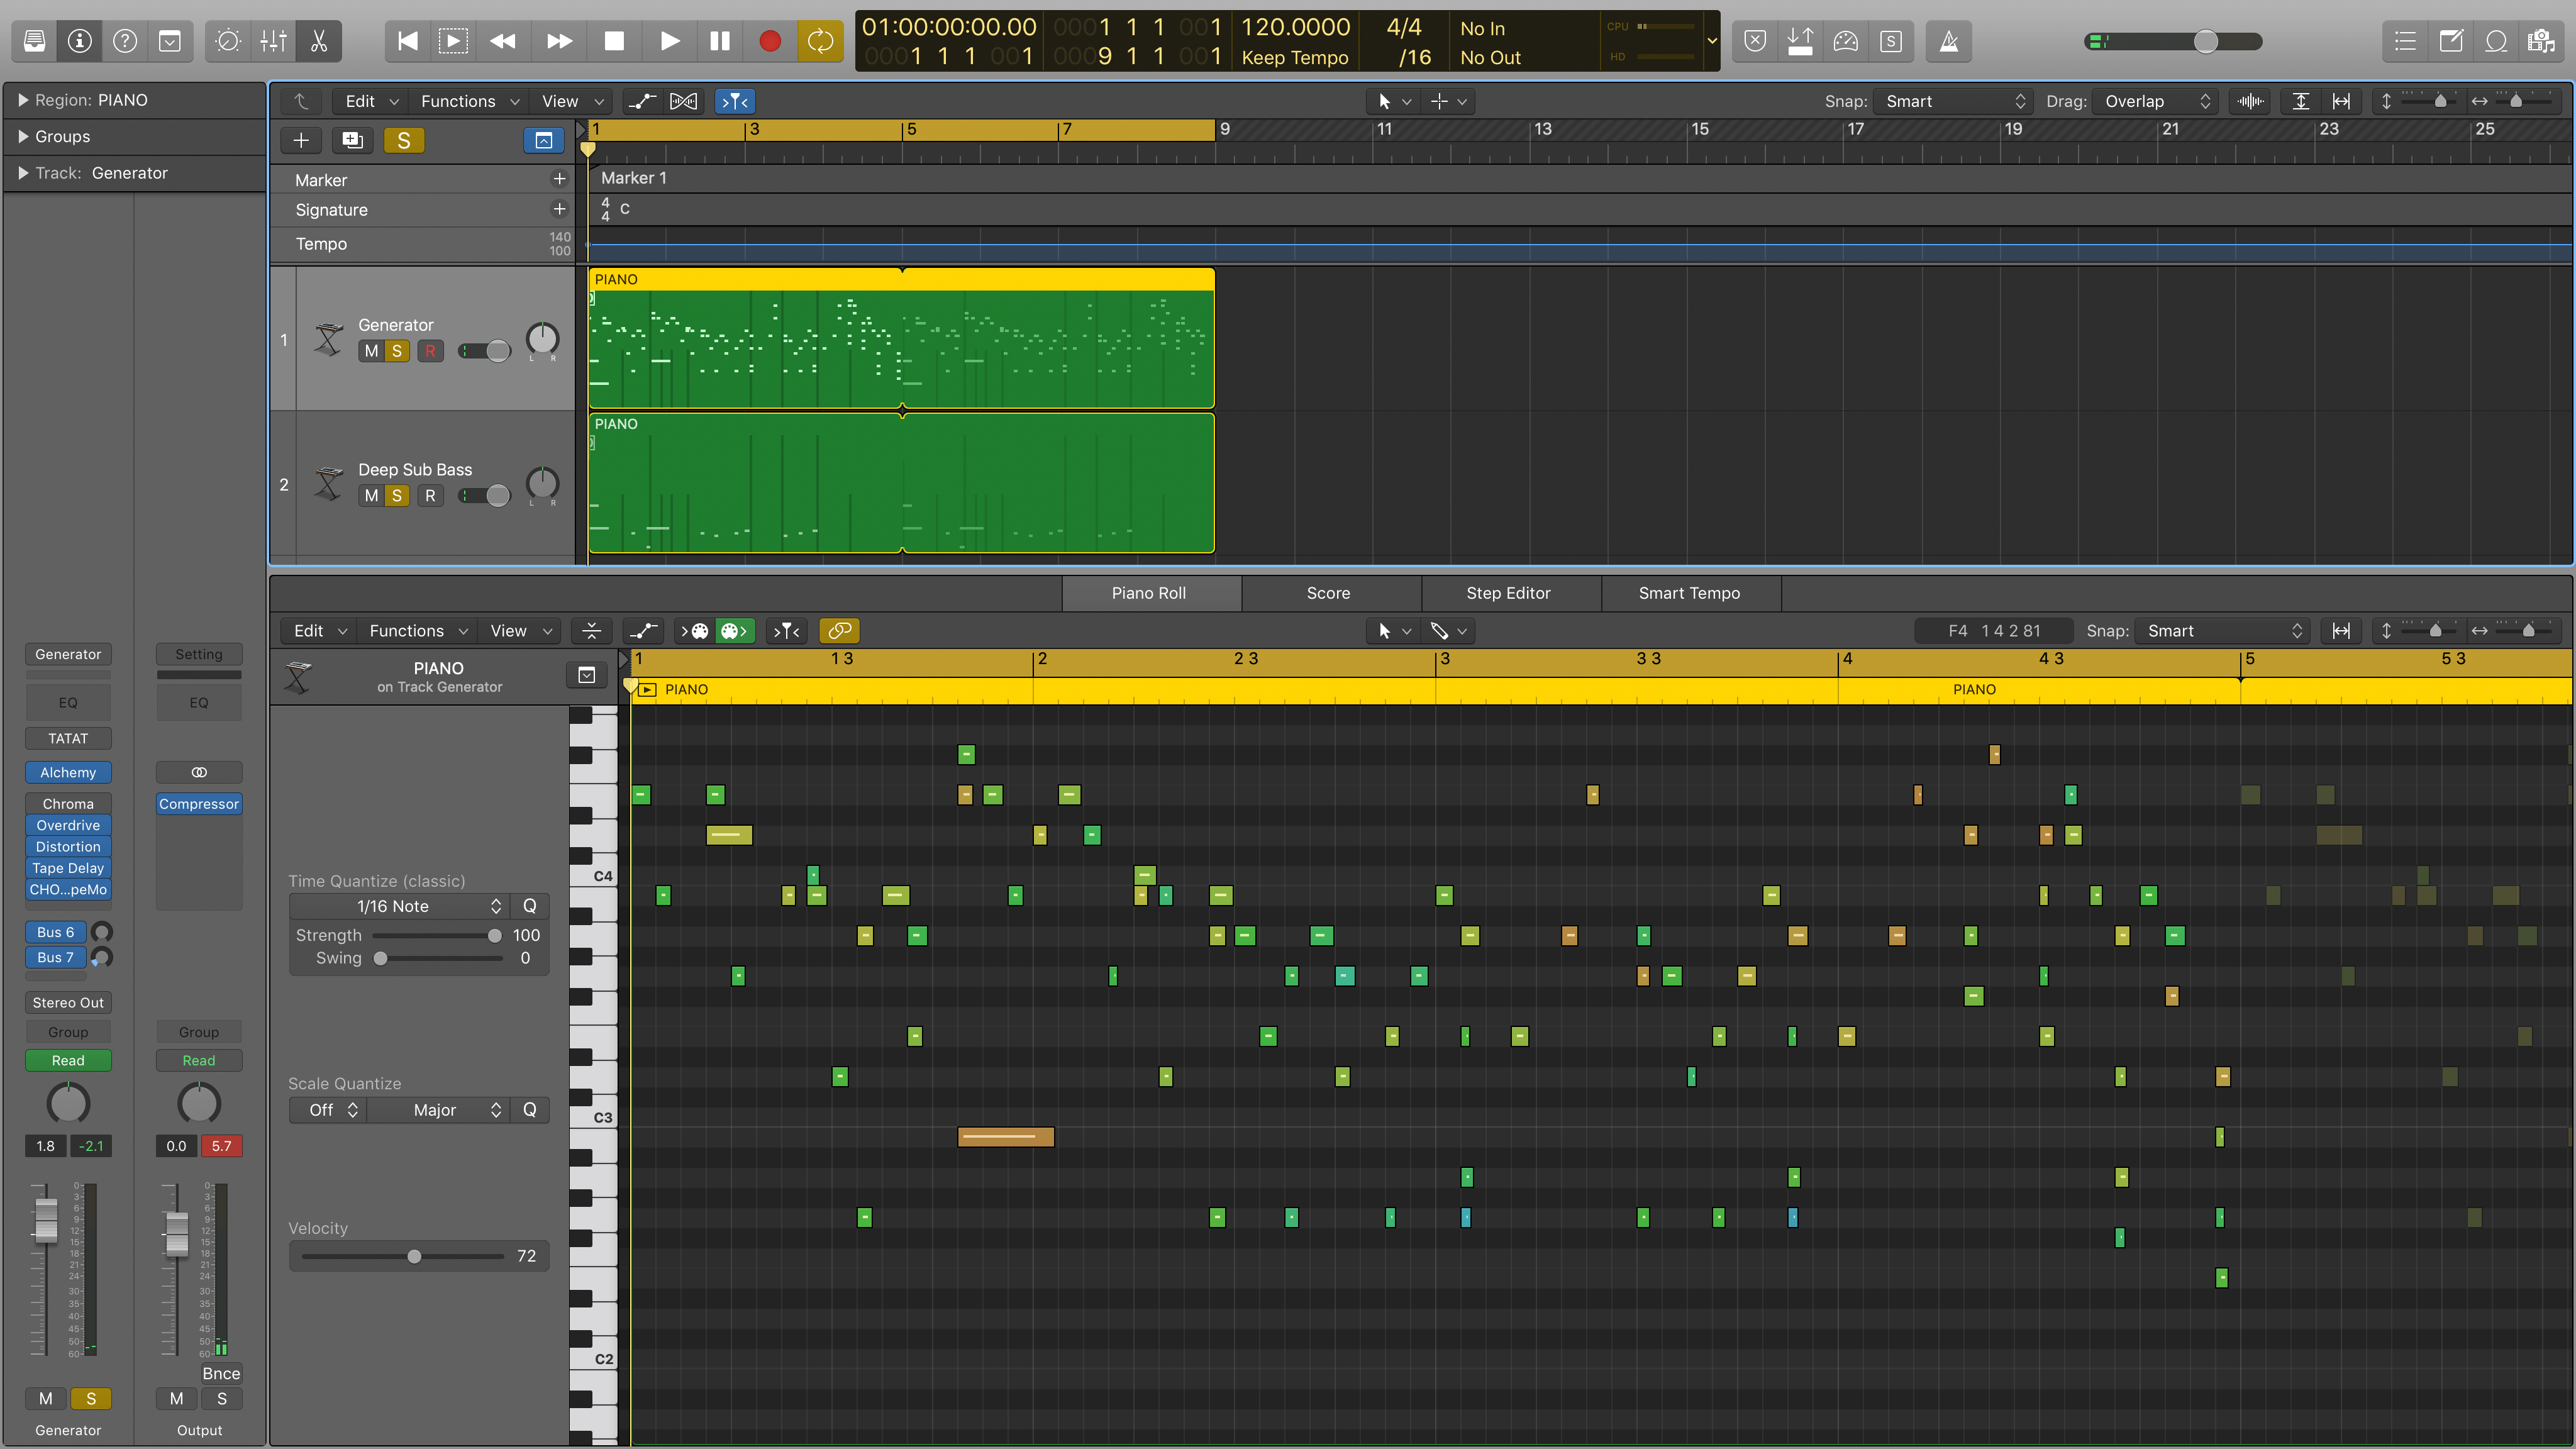Screen dimensions: 2576x1449
Task: Toggle record enable on the Generator track
Action: (430, 351)
